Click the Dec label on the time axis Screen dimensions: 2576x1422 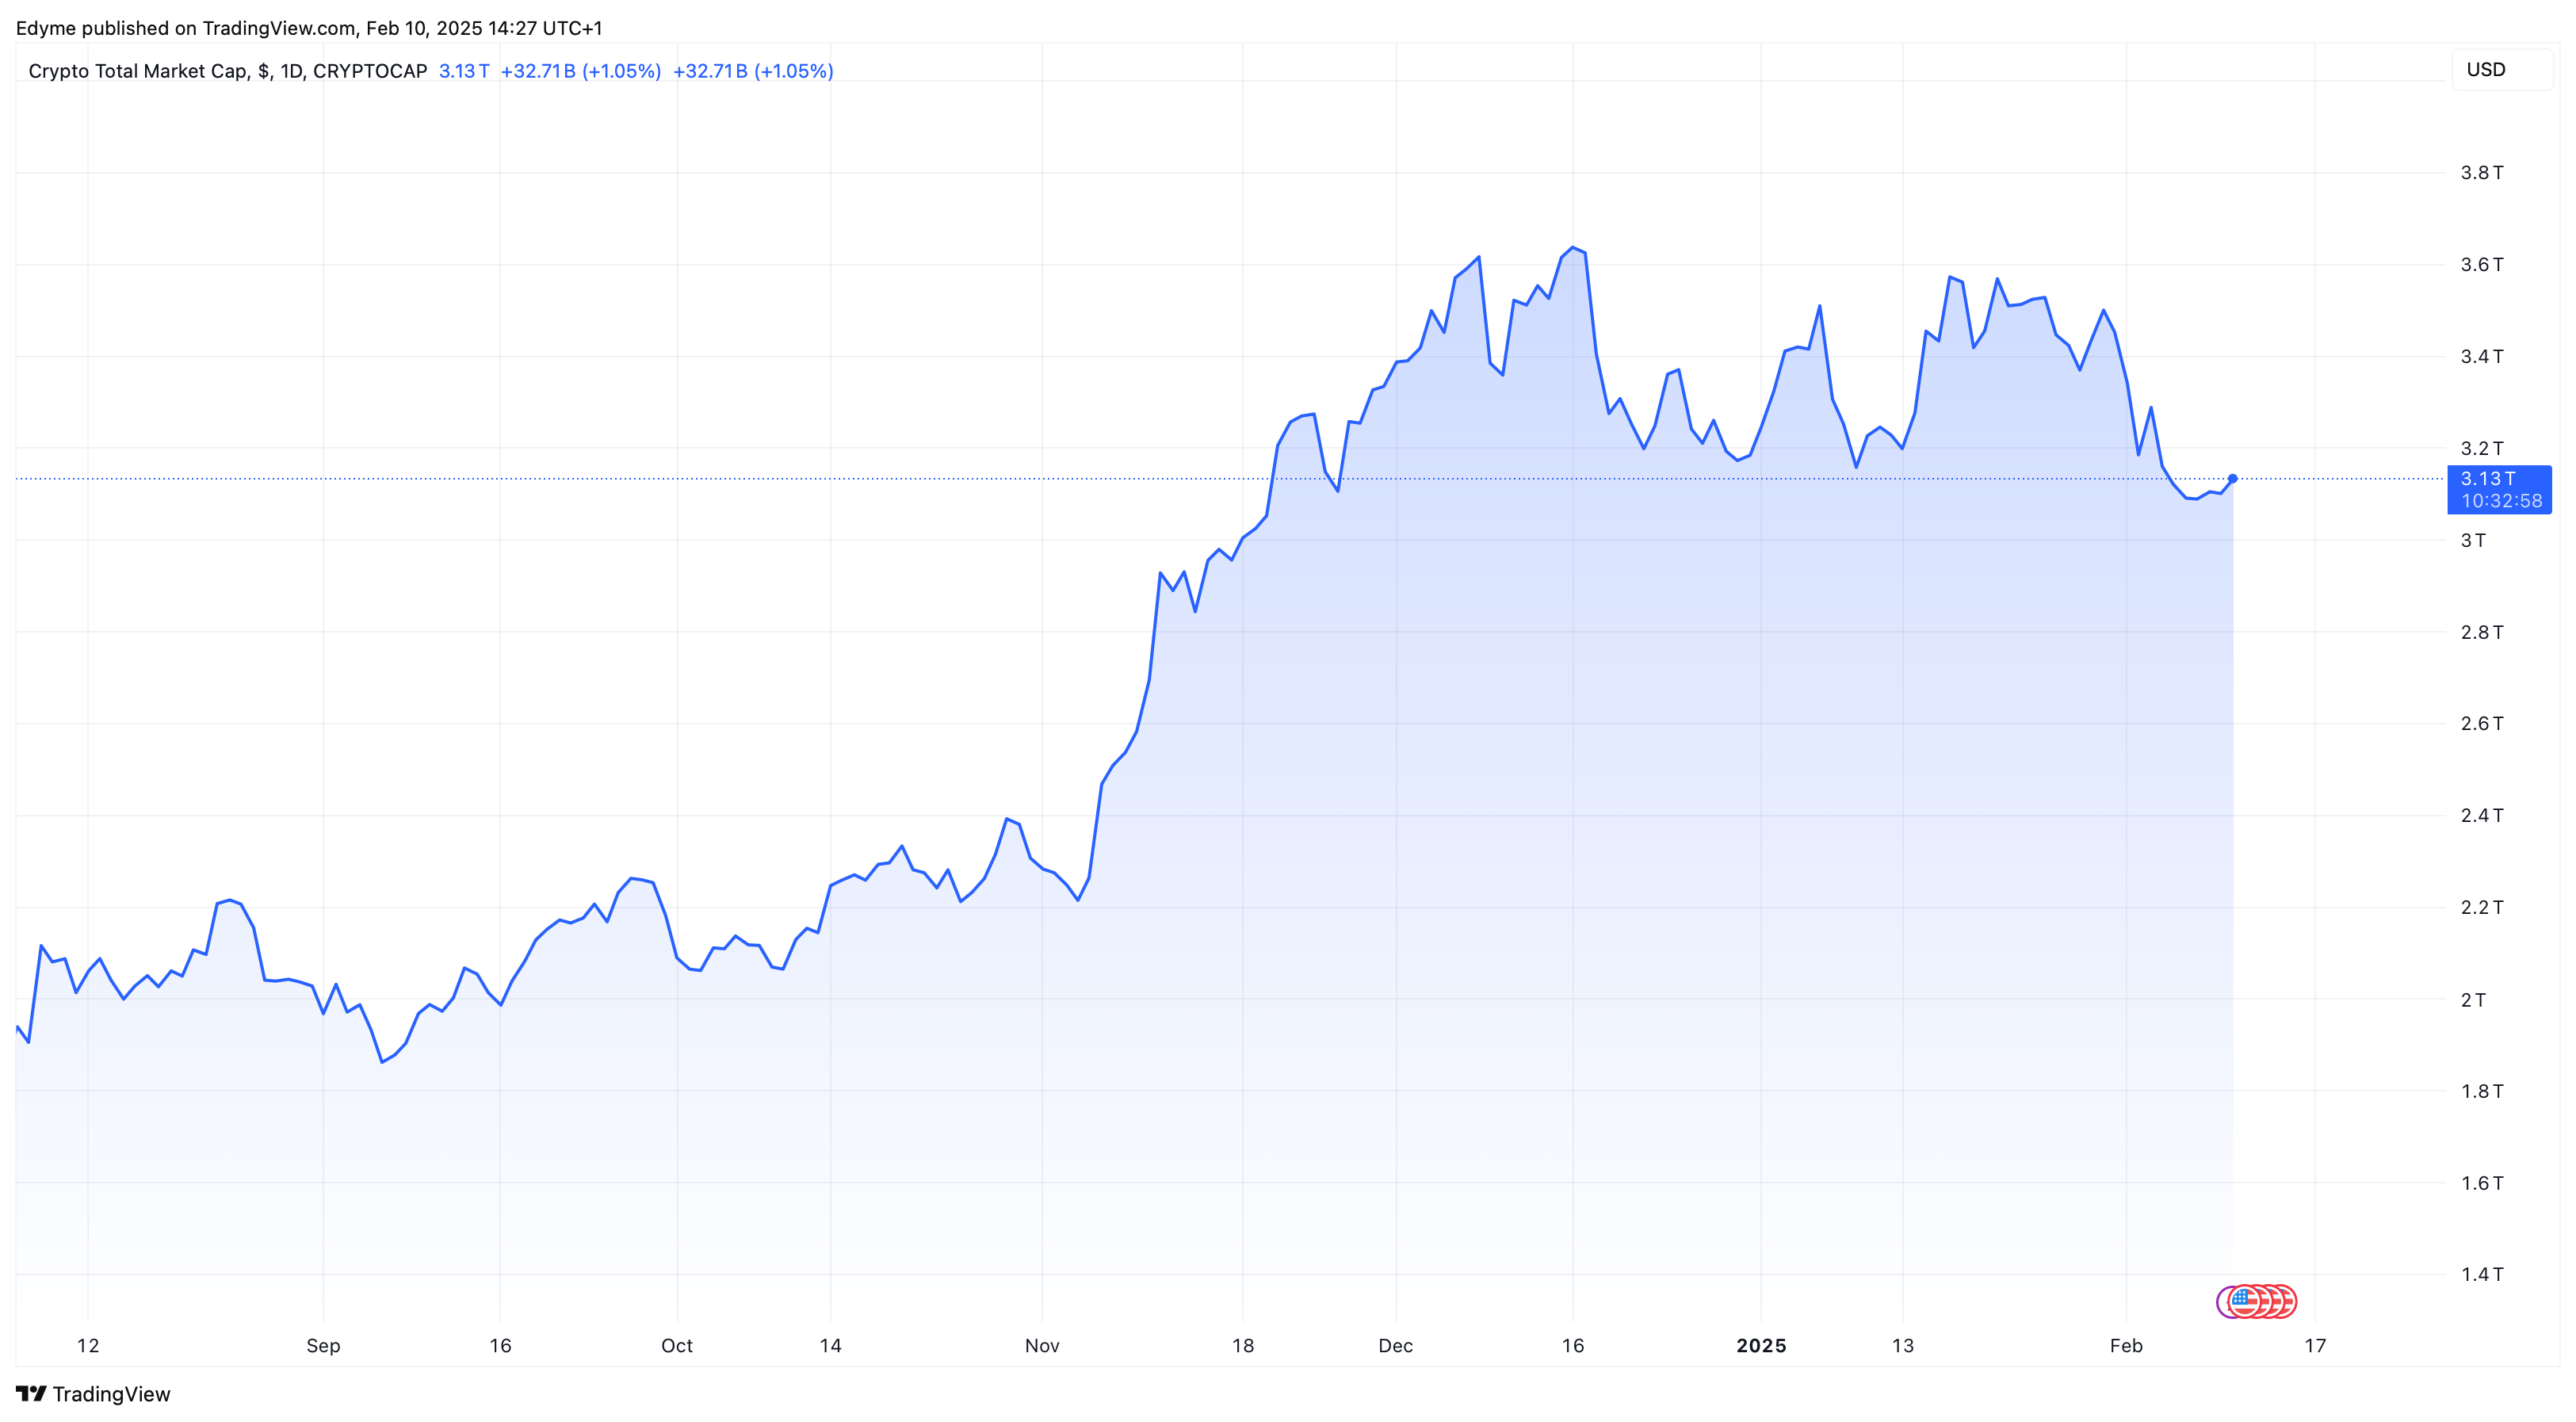tap(1395, 1346)
